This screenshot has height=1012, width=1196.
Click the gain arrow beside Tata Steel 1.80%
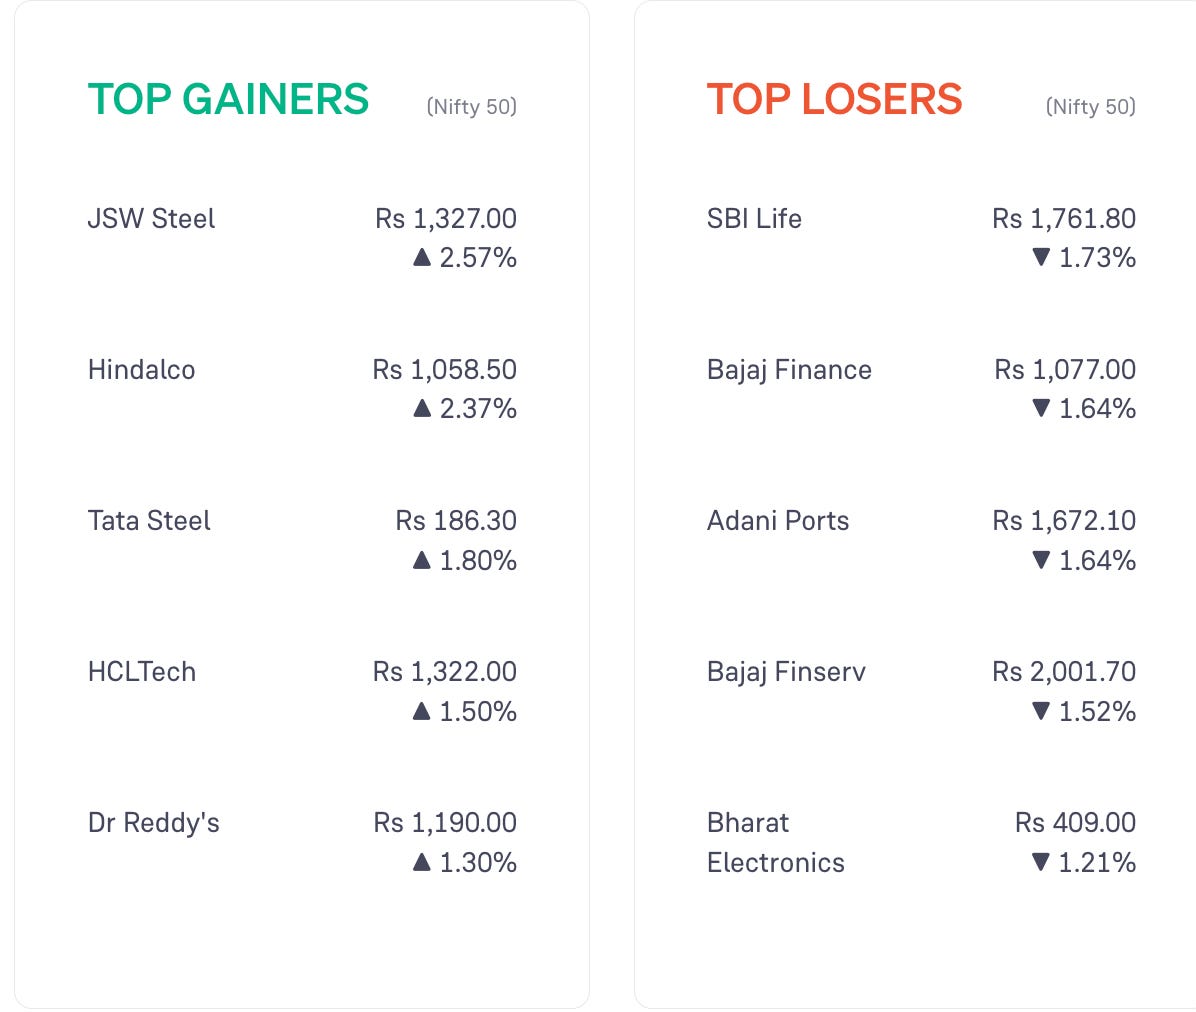pos(422,560)
